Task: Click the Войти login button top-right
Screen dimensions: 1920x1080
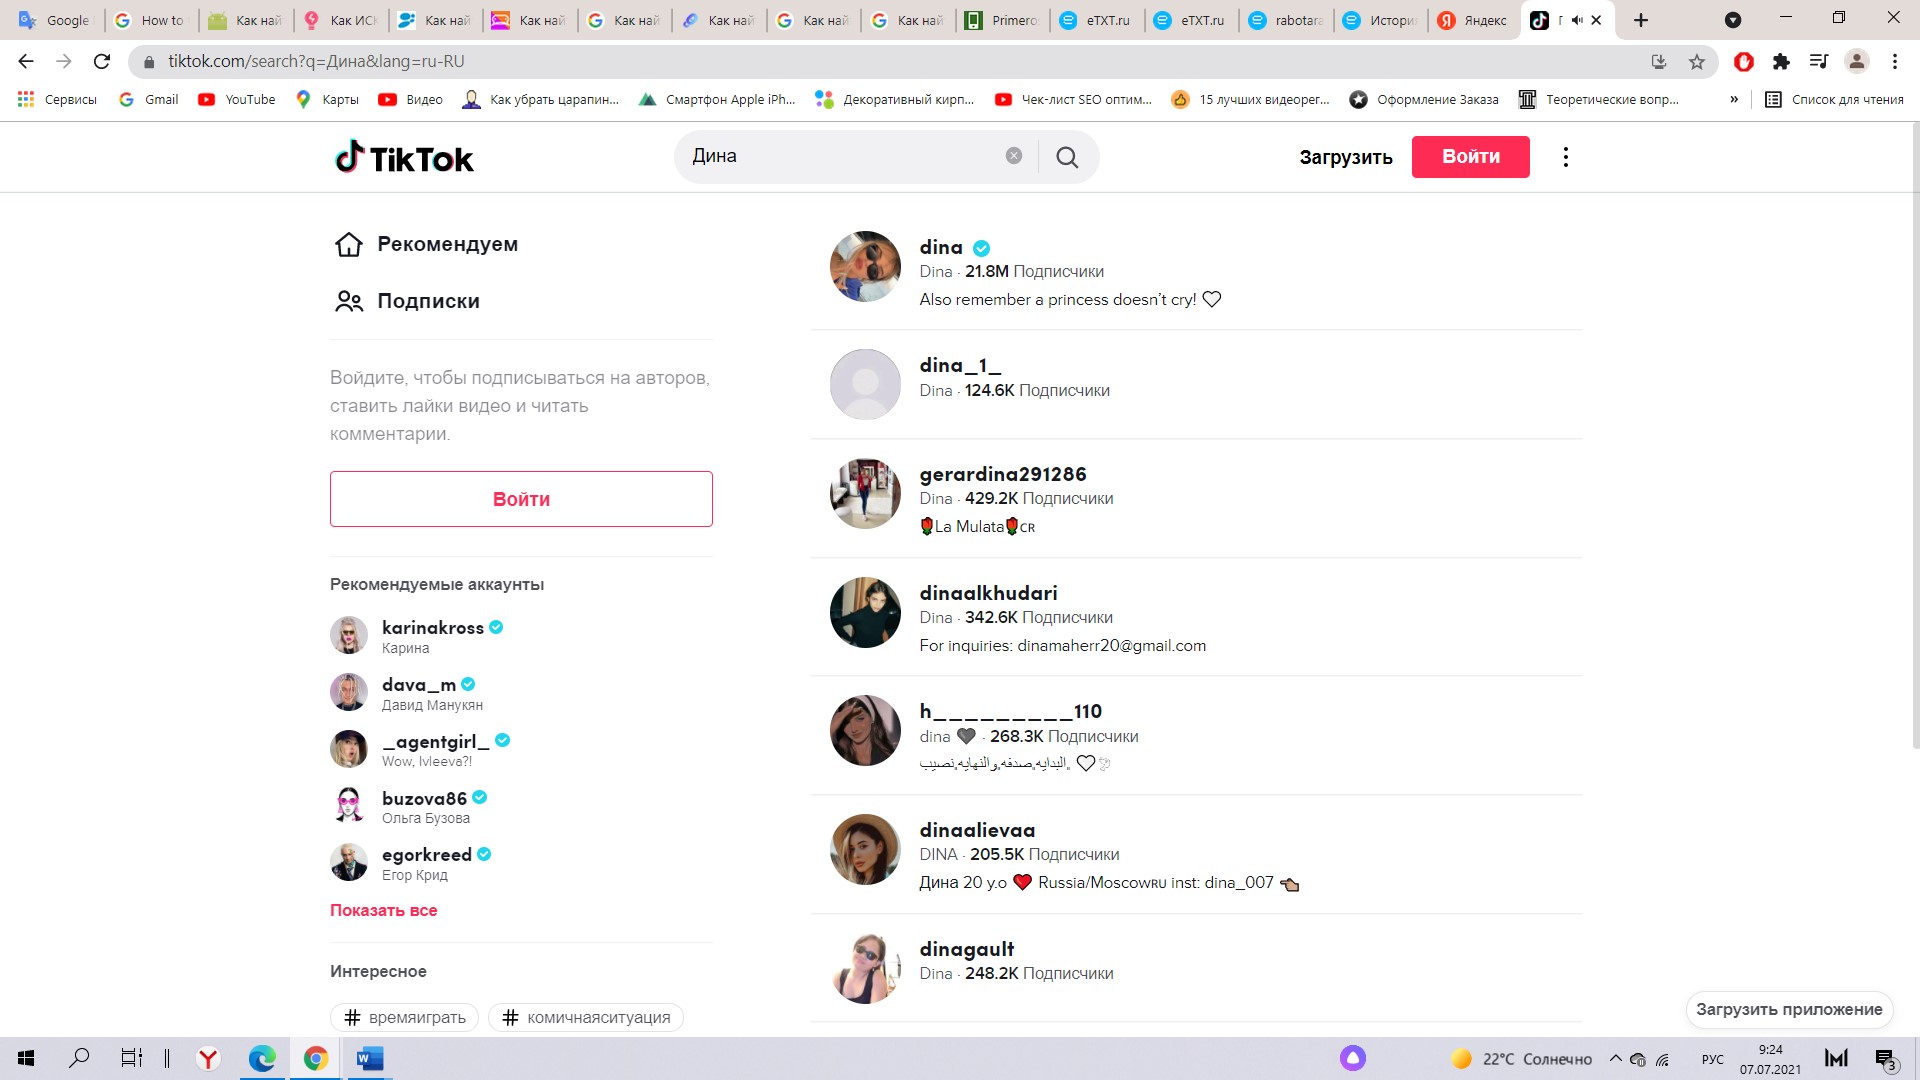Action: pyautogui.click(x=1470, y=157)
